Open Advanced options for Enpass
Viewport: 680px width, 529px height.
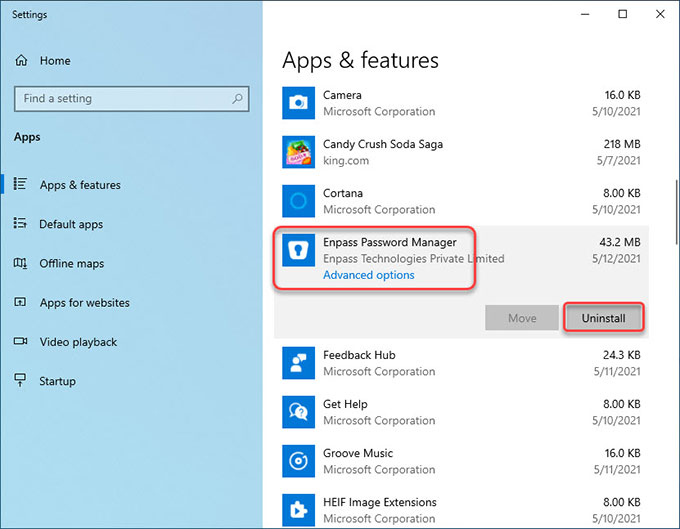[369, 275]
